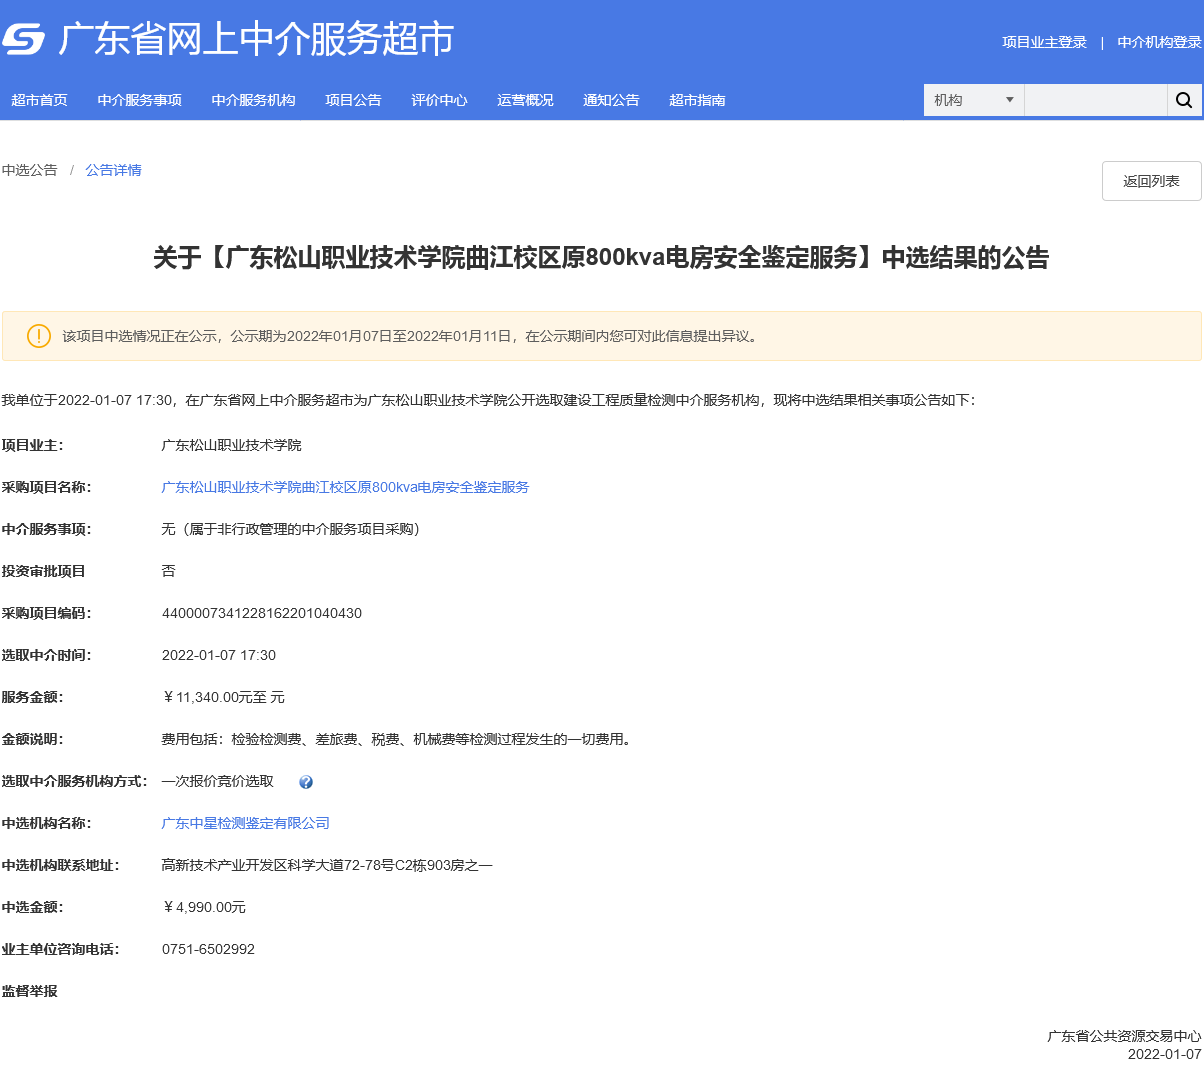Click the site title 广东省网上中介服务超市
This screenshot has height=1078, width=1204.
pyautogui.click(x=257, y=40)
